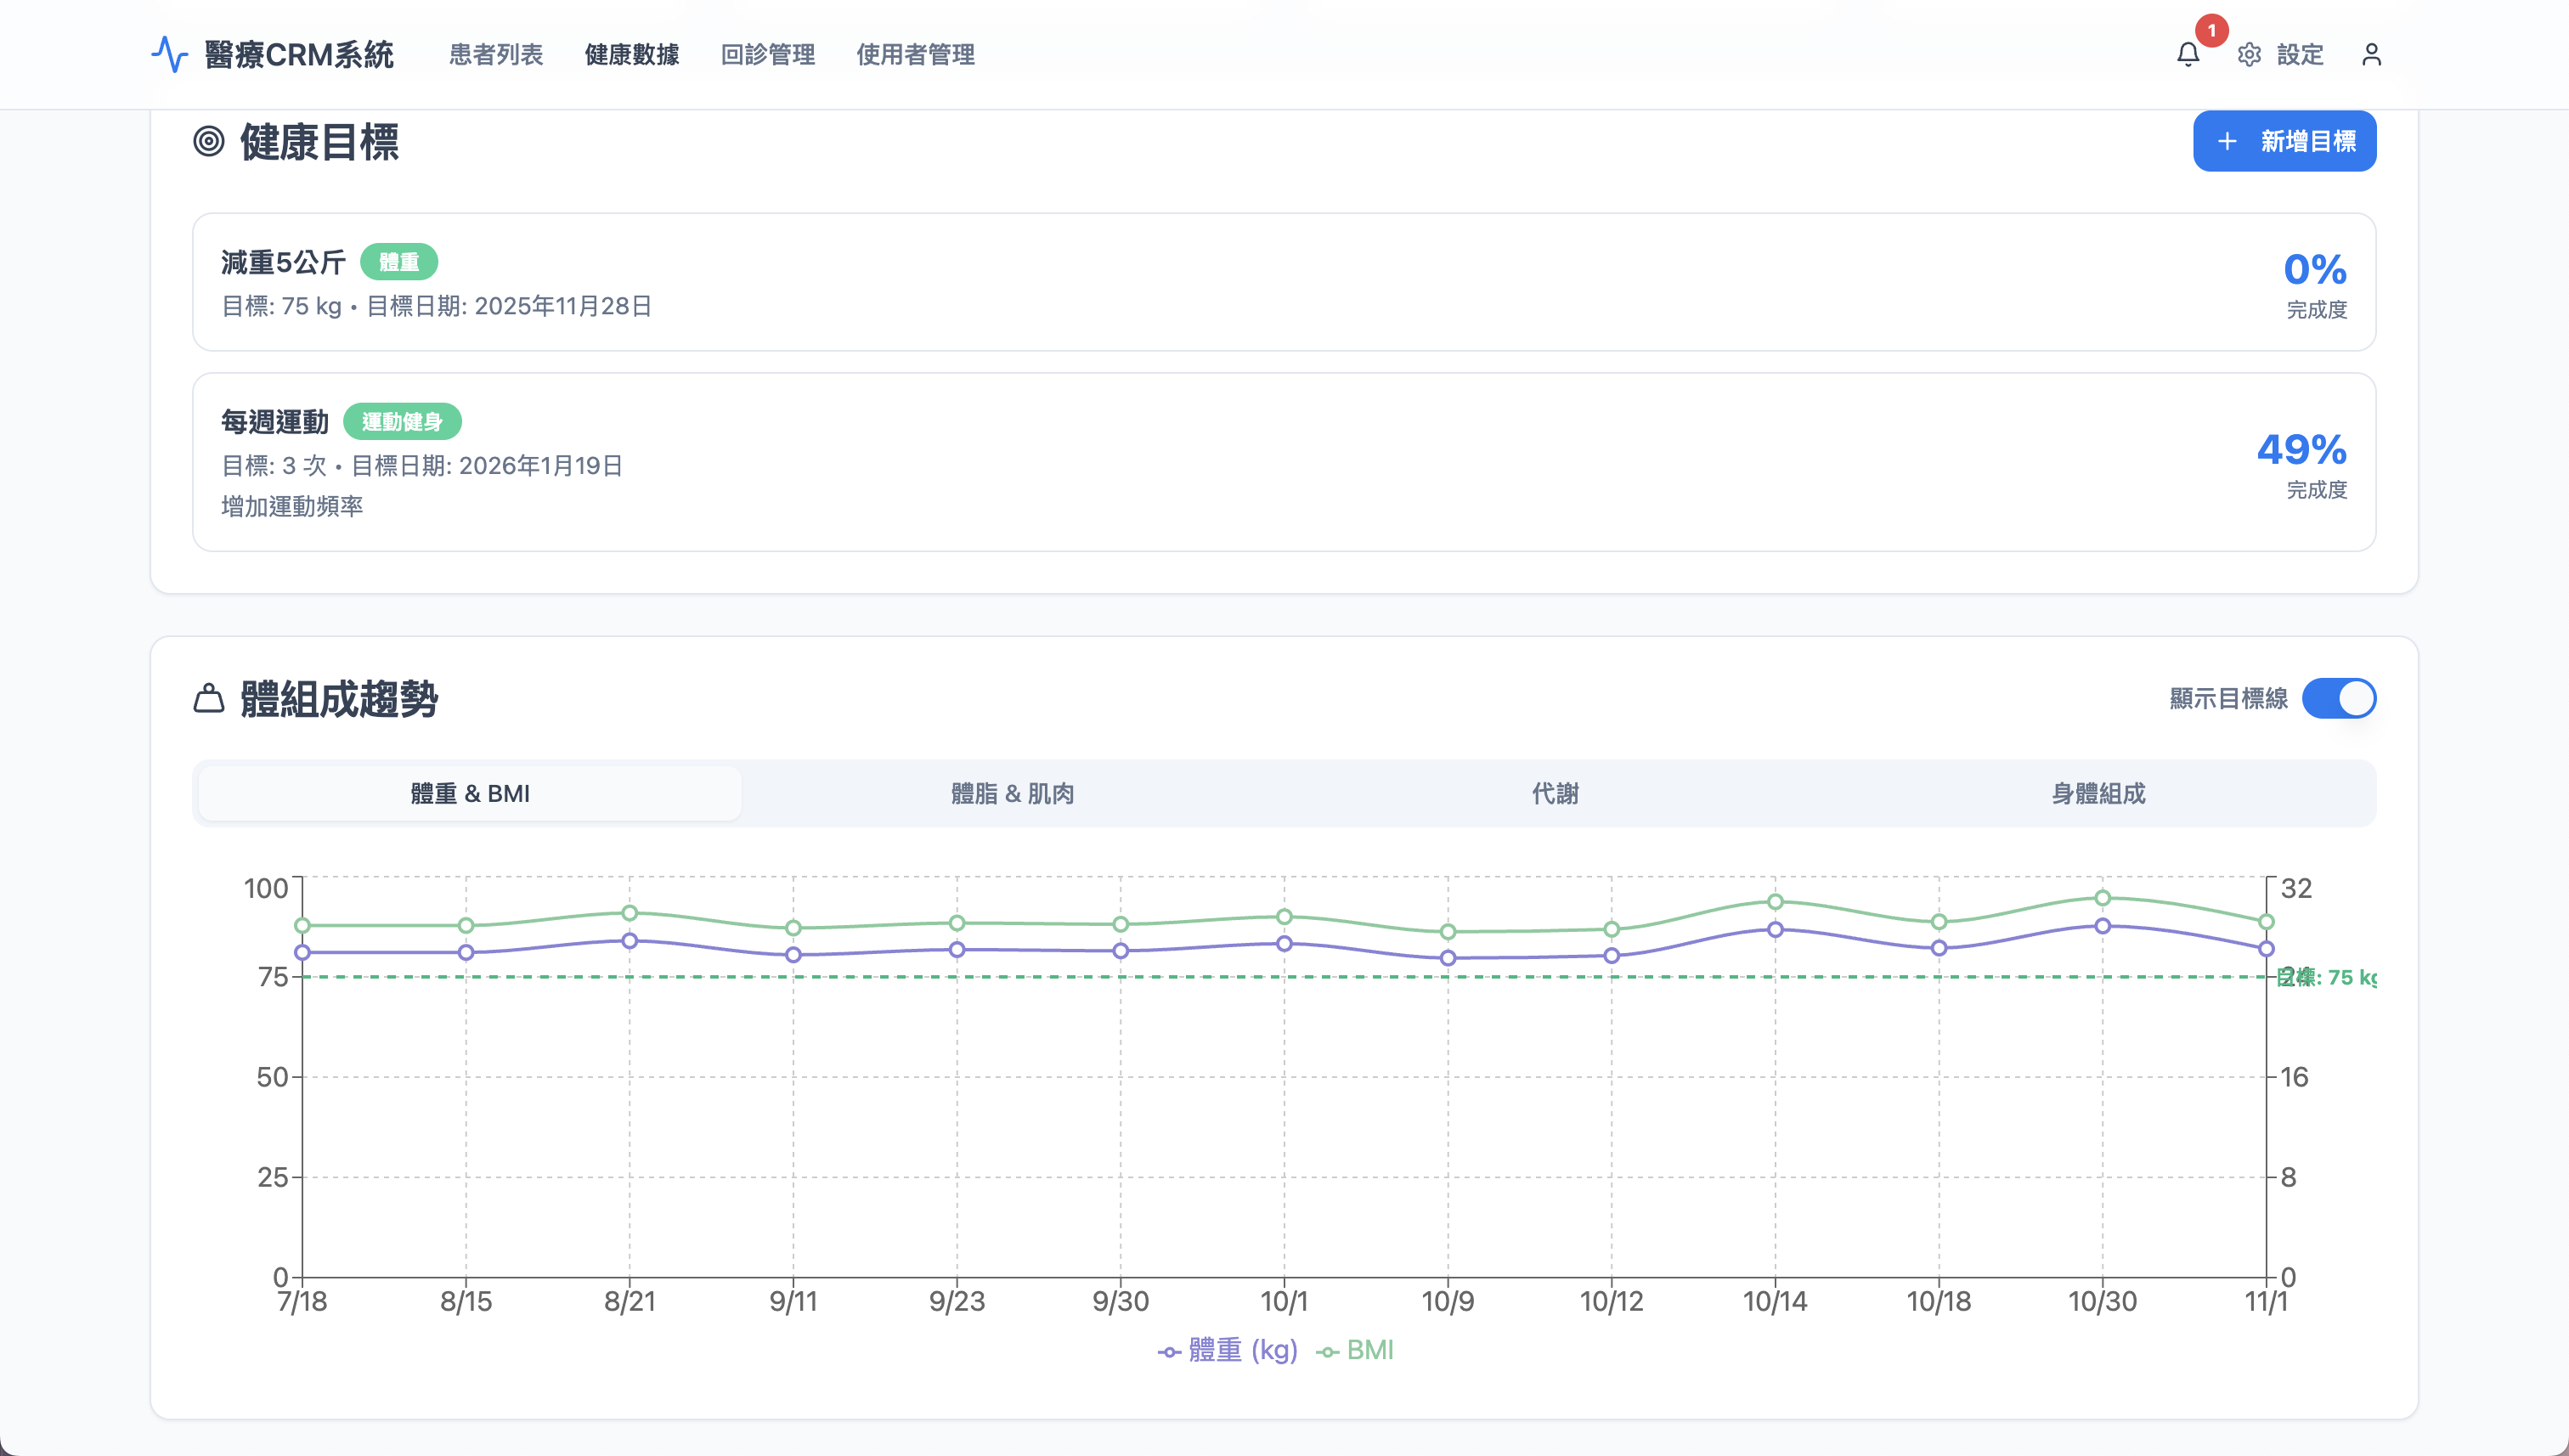This screenshot has height=1456, width=2569.
Task: Click the 運動健身 tag badge
Action: click(402, 421)
